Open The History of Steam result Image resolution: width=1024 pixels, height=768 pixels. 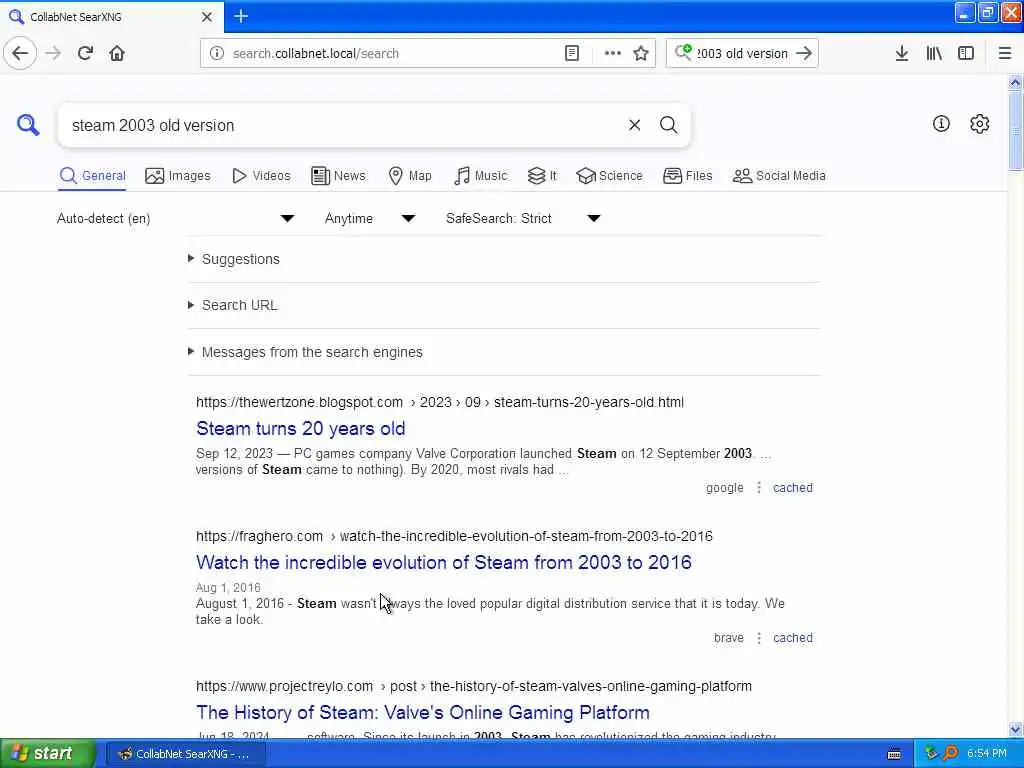[423, 712]
